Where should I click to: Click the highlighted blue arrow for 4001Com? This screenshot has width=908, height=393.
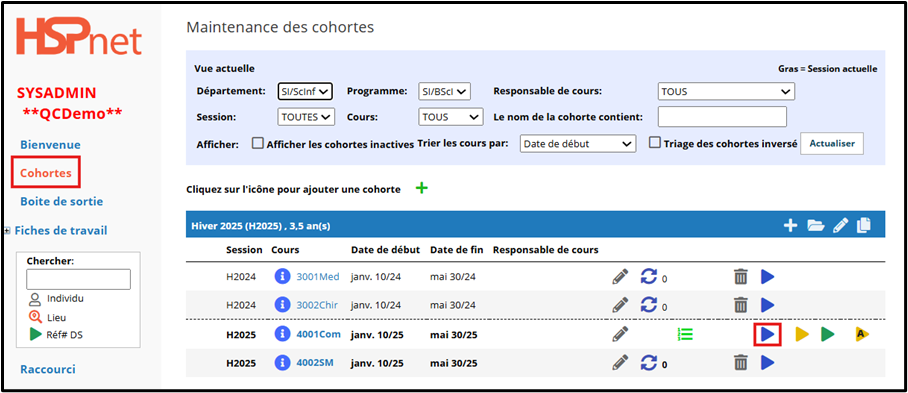(x=768, y=334)
